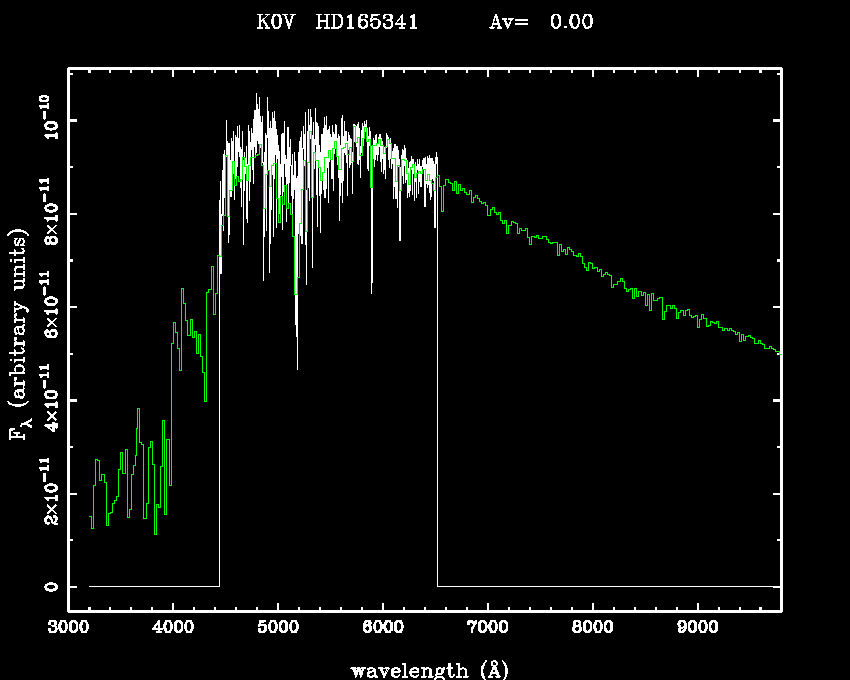
Task: Click the white vertical drop line near 6500 Å
Action: pos(437,400)
